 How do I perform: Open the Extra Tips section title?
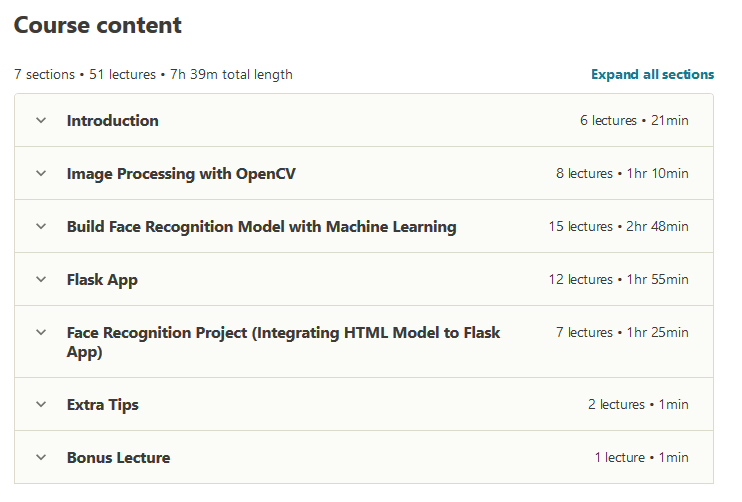click(102, 405)
